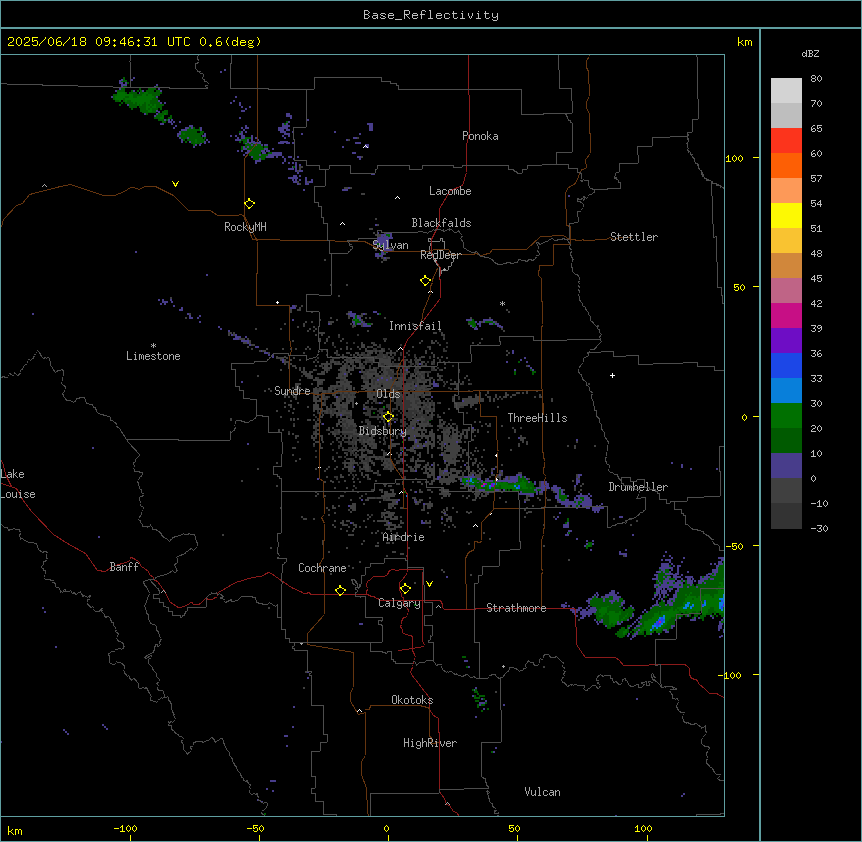Click the Blackfalds label
This screenshot has width=862, height=842.
(441, 223)
